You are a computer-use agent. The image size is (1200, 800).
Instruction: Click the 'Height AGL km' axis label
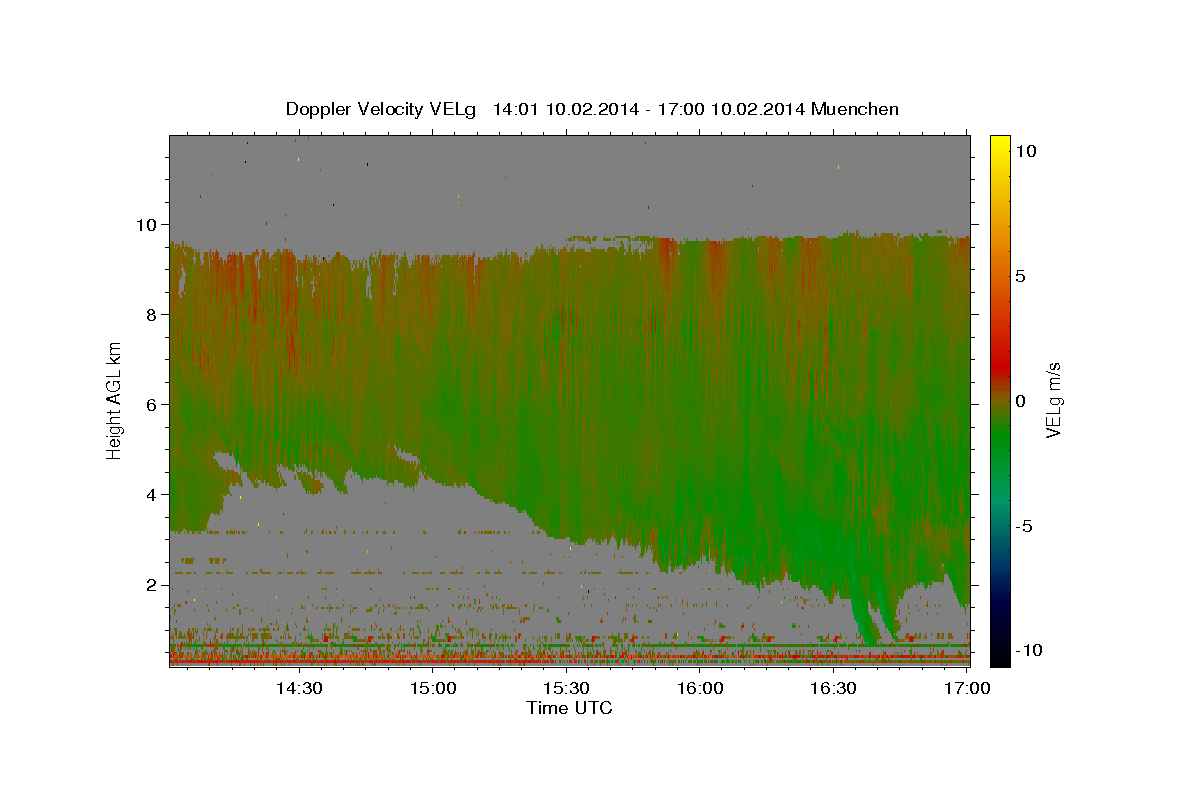point(115,400)
